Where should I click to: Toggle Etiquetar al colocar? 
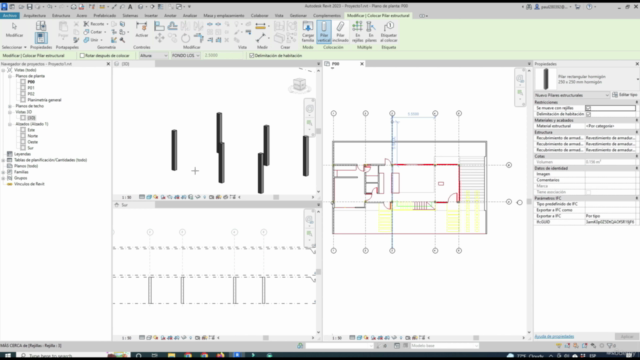coord(389,32)
